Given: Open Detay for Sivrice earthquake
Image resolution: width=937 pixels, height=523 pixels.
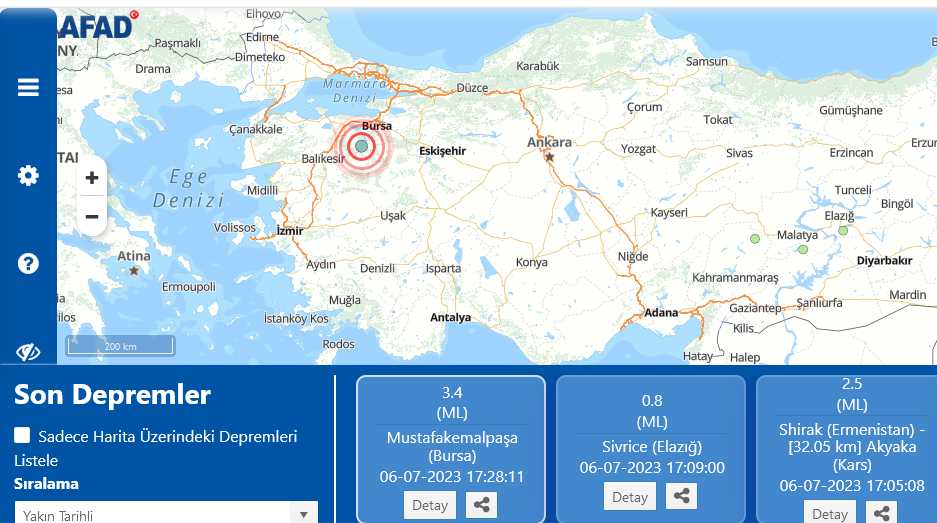Looking at the screenshot, I should [630, 496].
